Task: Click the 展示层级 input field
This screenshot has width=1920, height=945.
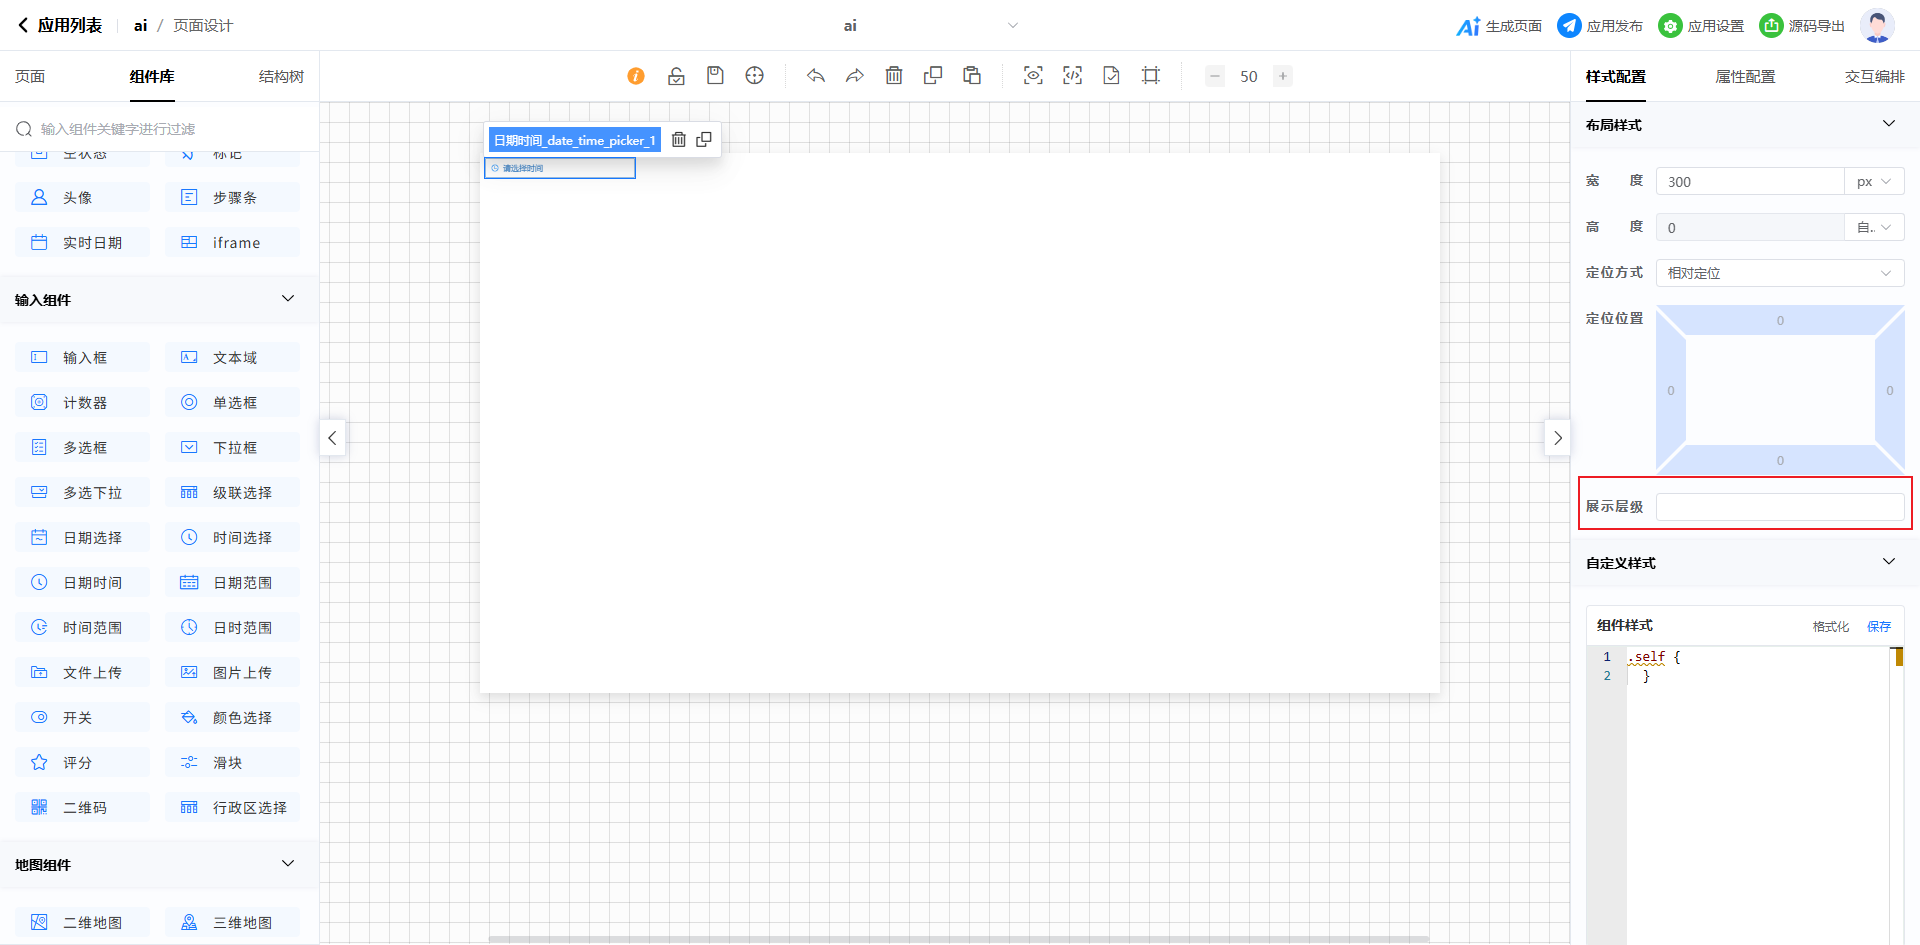Action: 1779,507
